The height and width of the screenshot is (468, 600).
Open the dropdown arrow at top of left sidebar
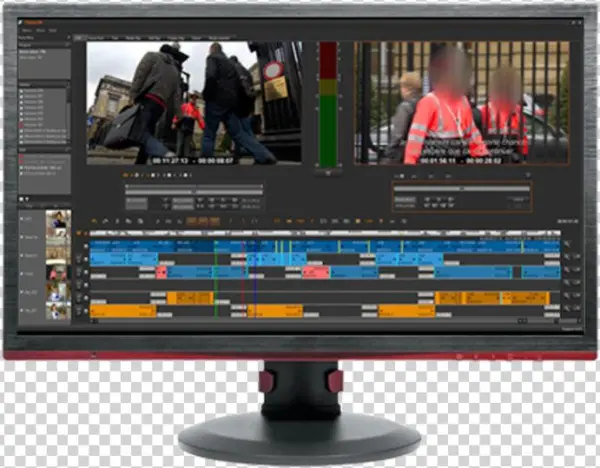click(68, 38)
